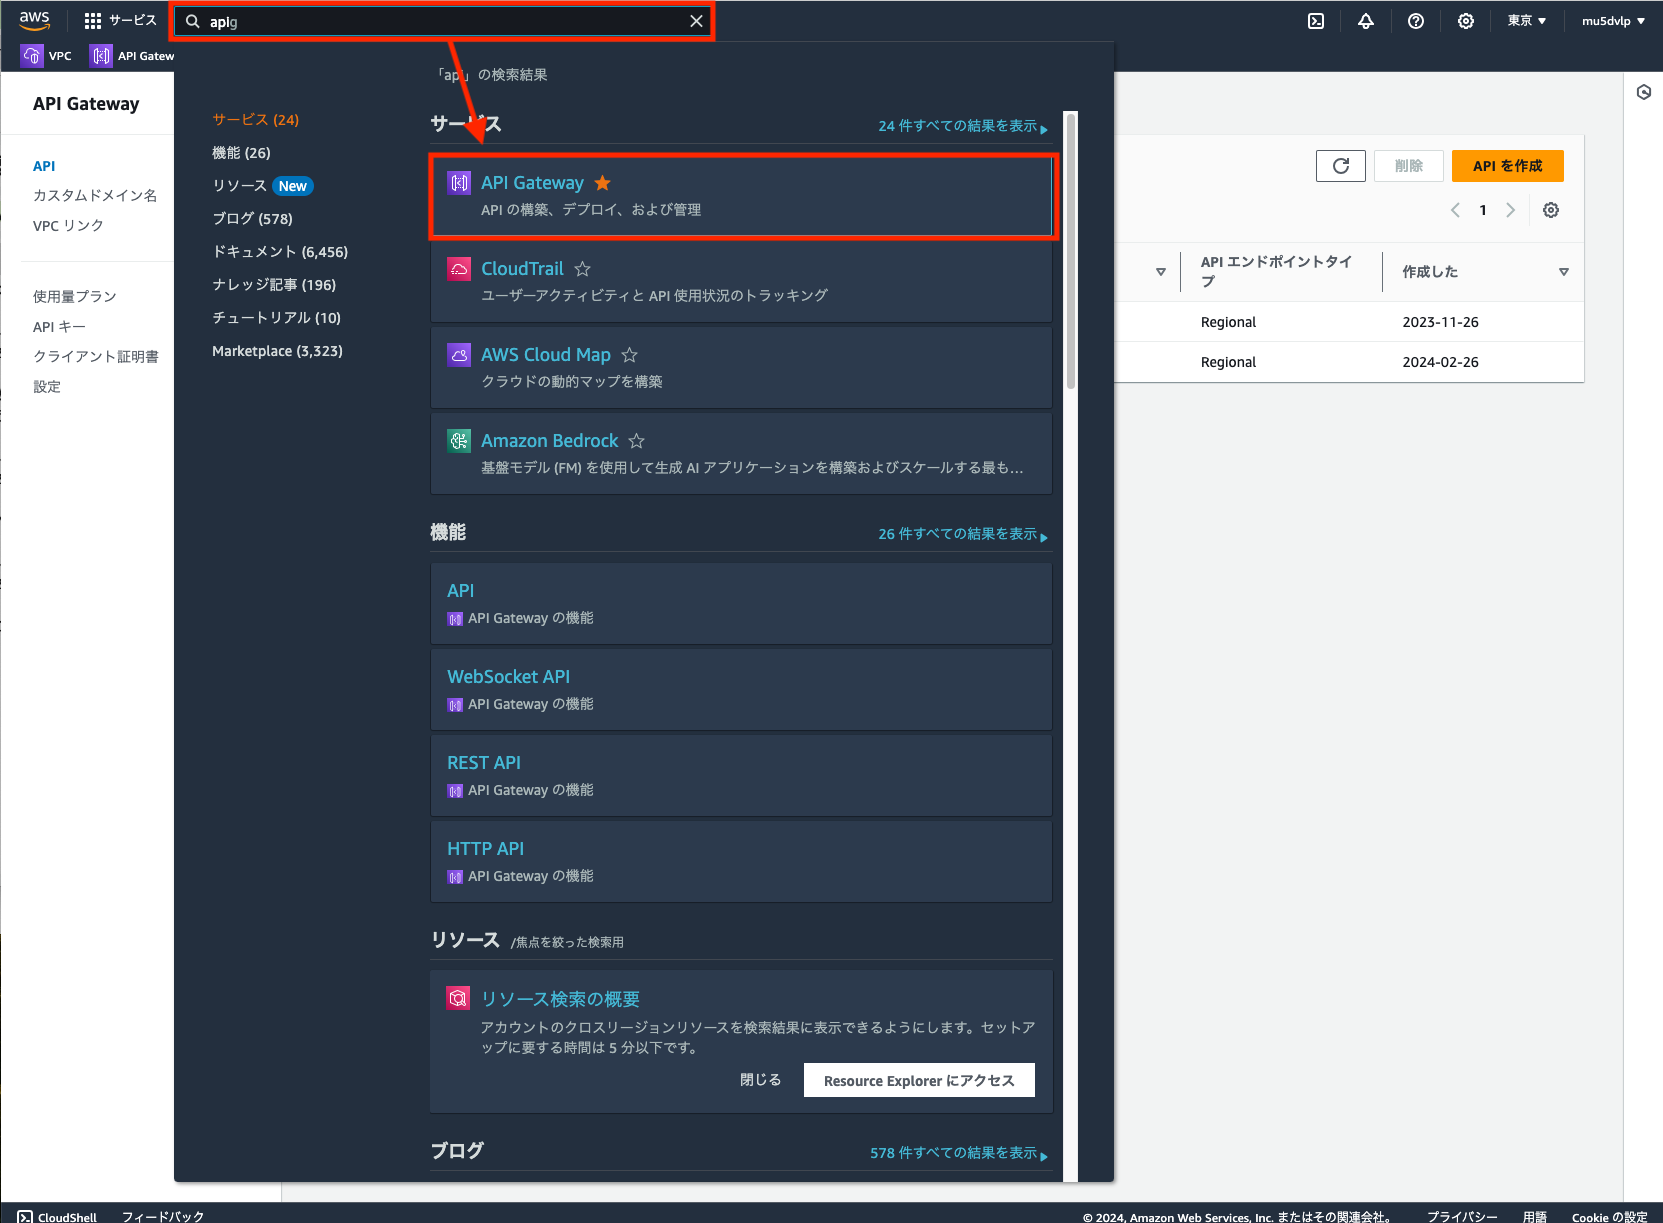Open API Gateway favorite shortcut

[132, 56]
